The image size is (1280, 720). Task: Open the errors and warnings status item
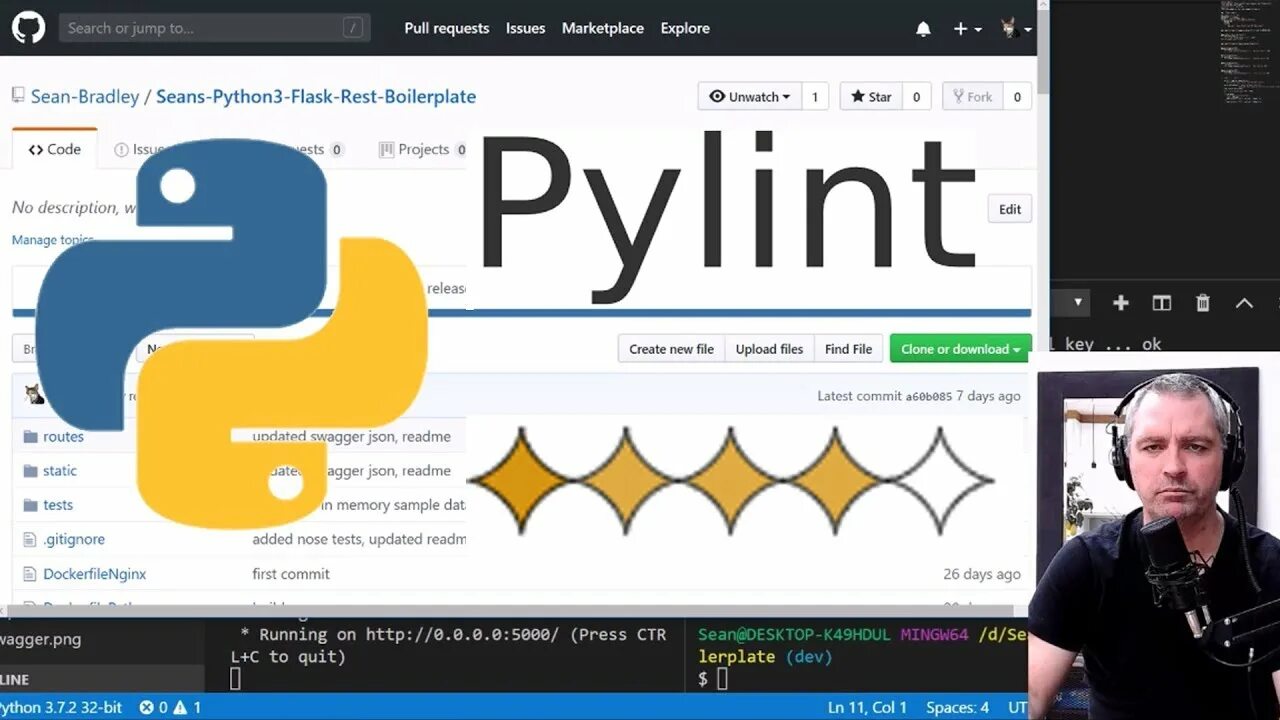[x=170, y=707]
